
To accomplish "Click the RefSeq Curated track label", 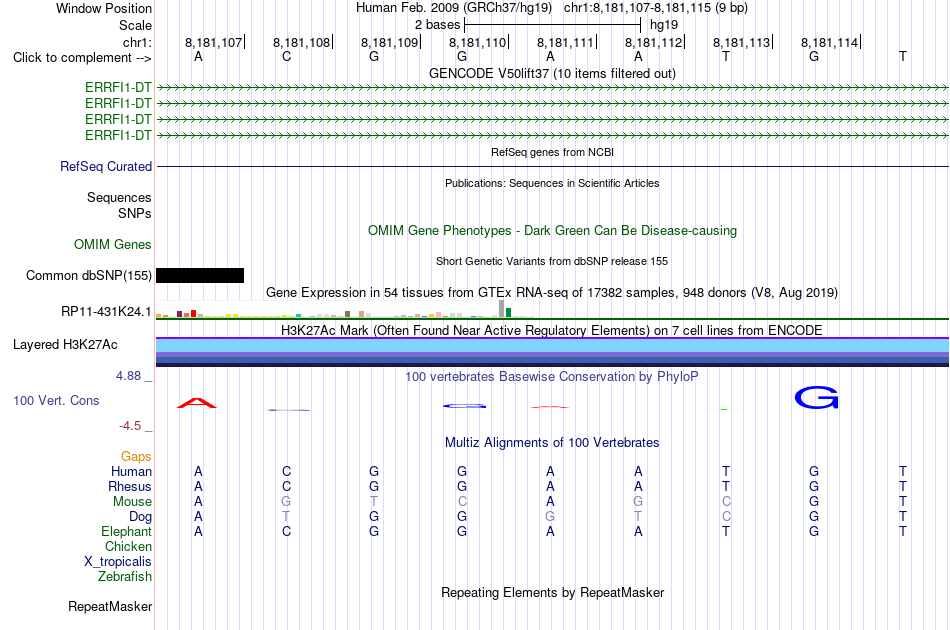I will click(x=106, y=167).
